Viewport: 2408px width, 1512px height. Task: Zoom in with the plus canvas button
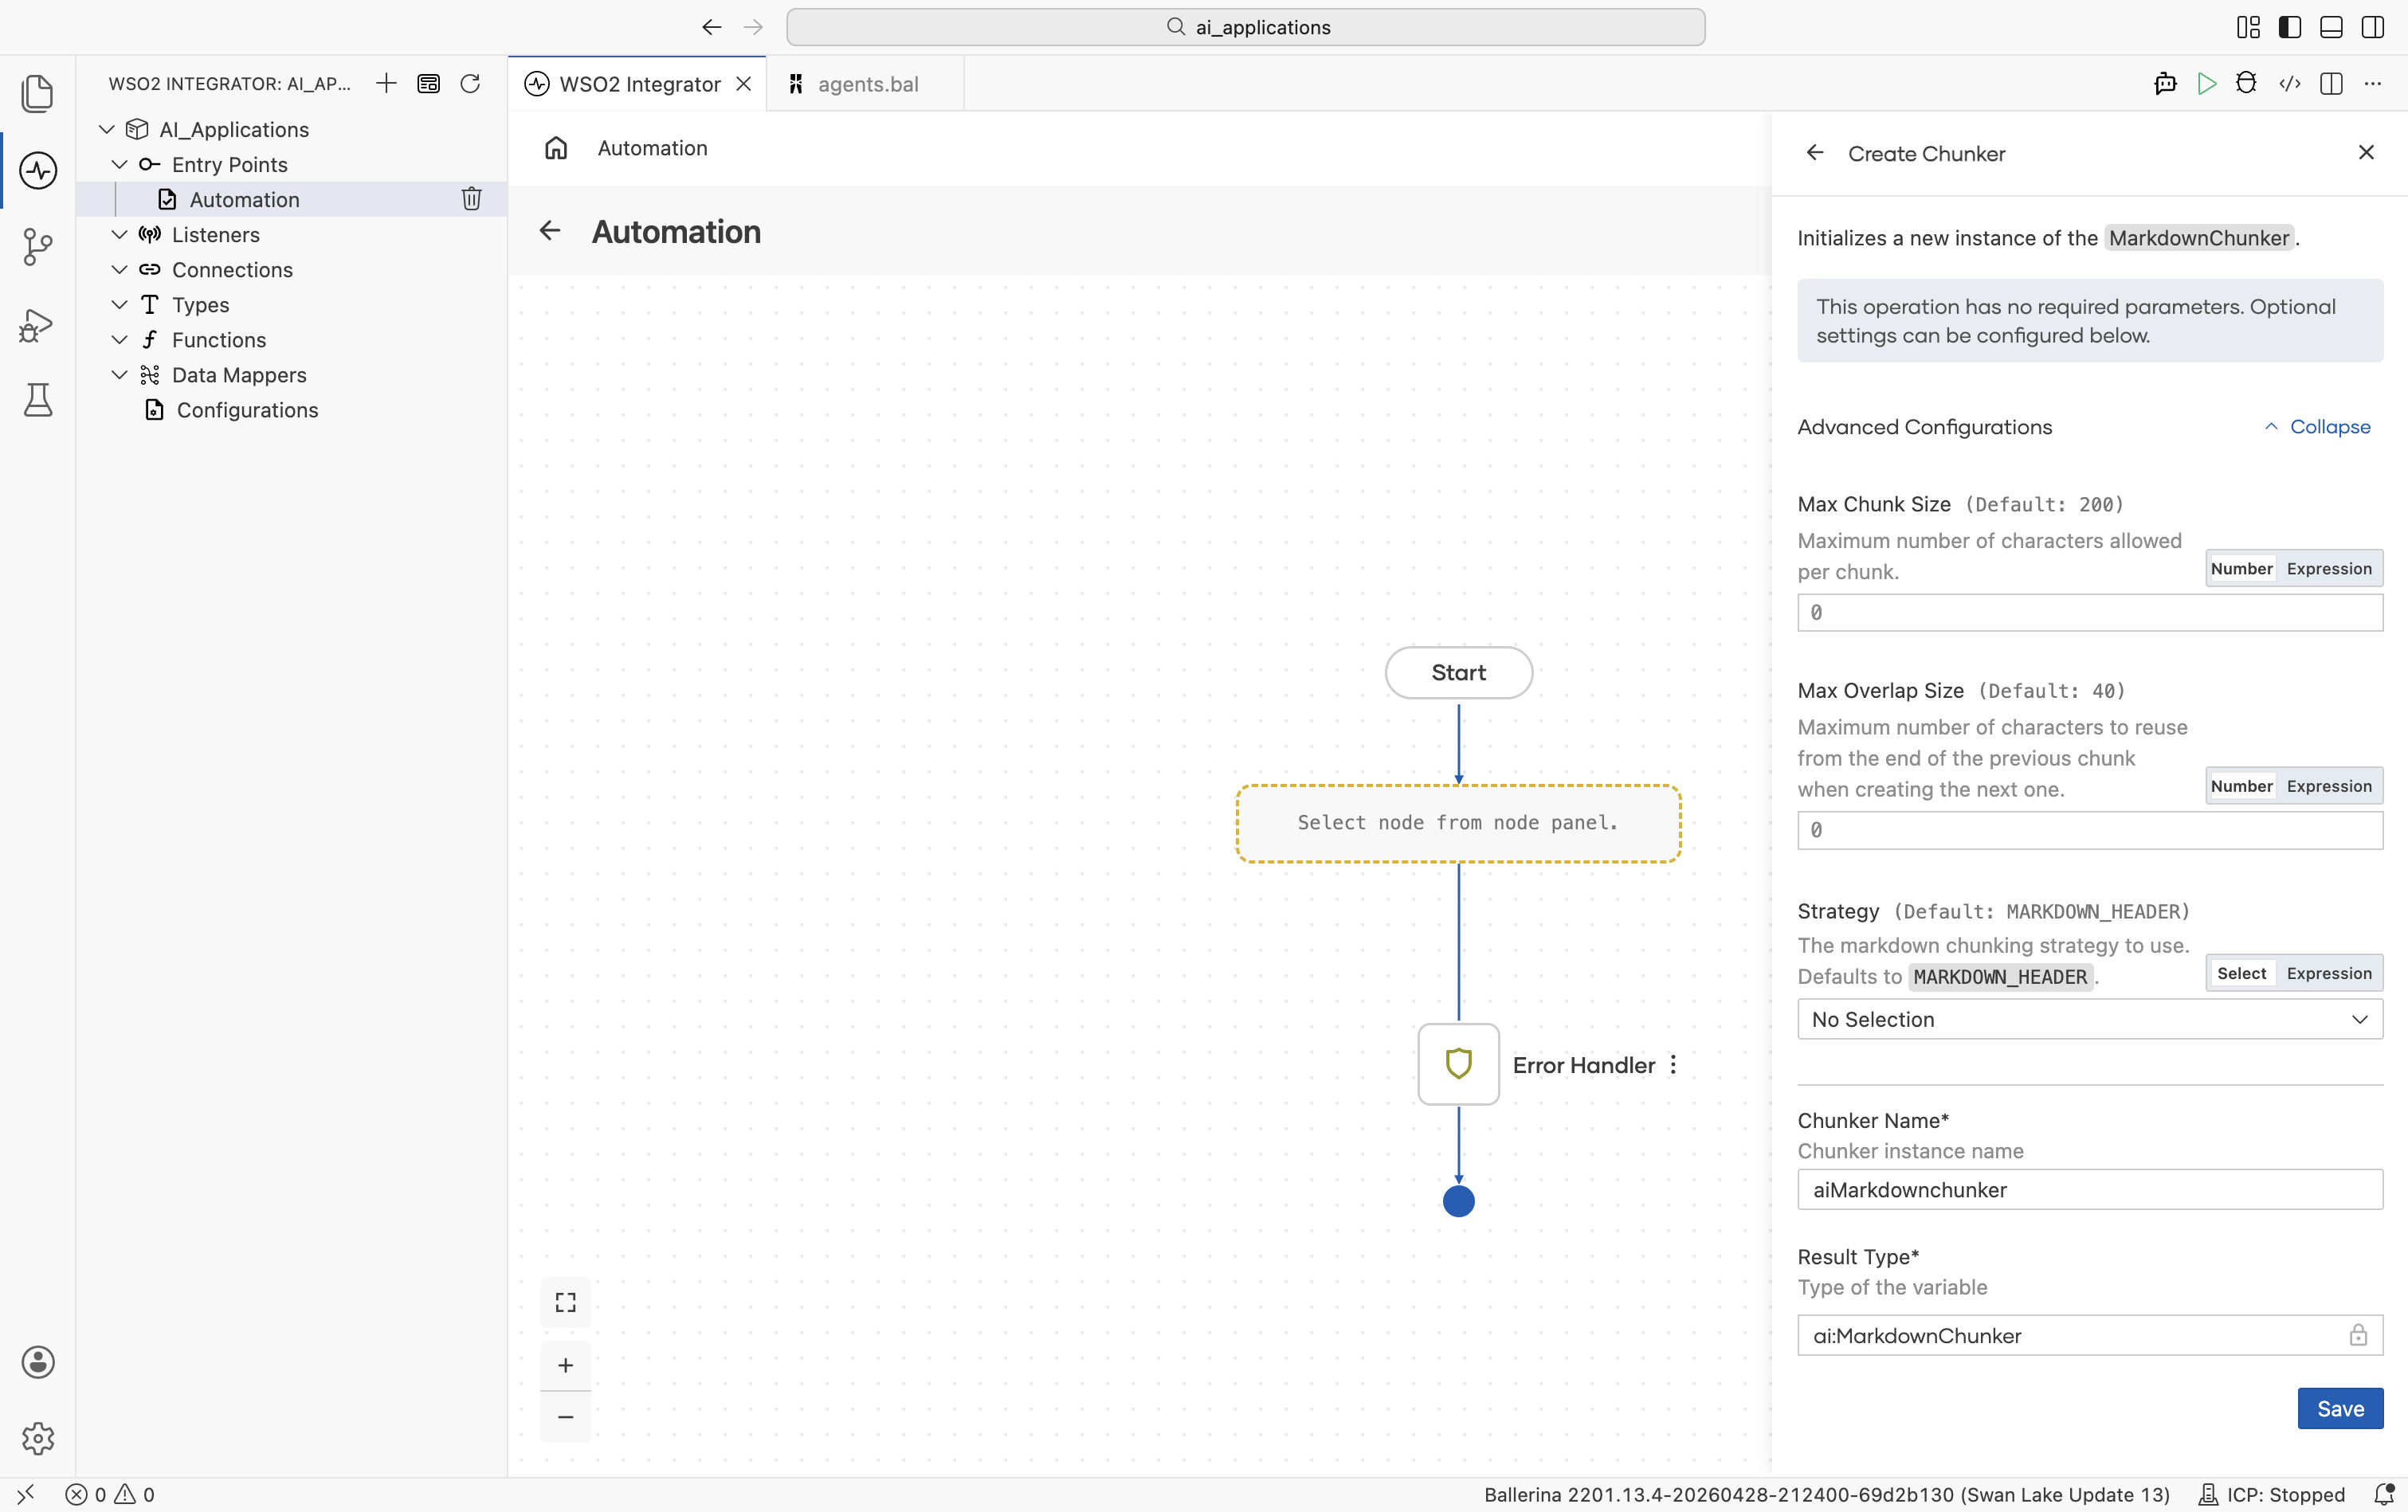(566, 1365)
